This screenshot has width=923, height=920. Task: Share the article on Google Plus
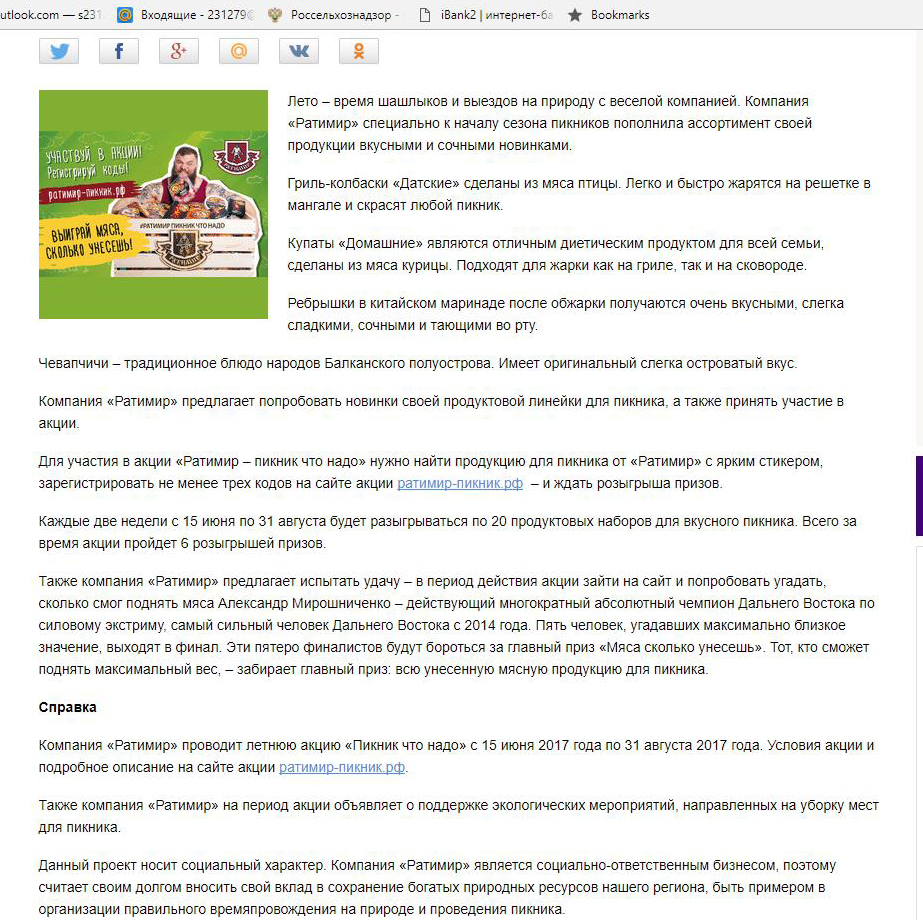tap(179, 51)
